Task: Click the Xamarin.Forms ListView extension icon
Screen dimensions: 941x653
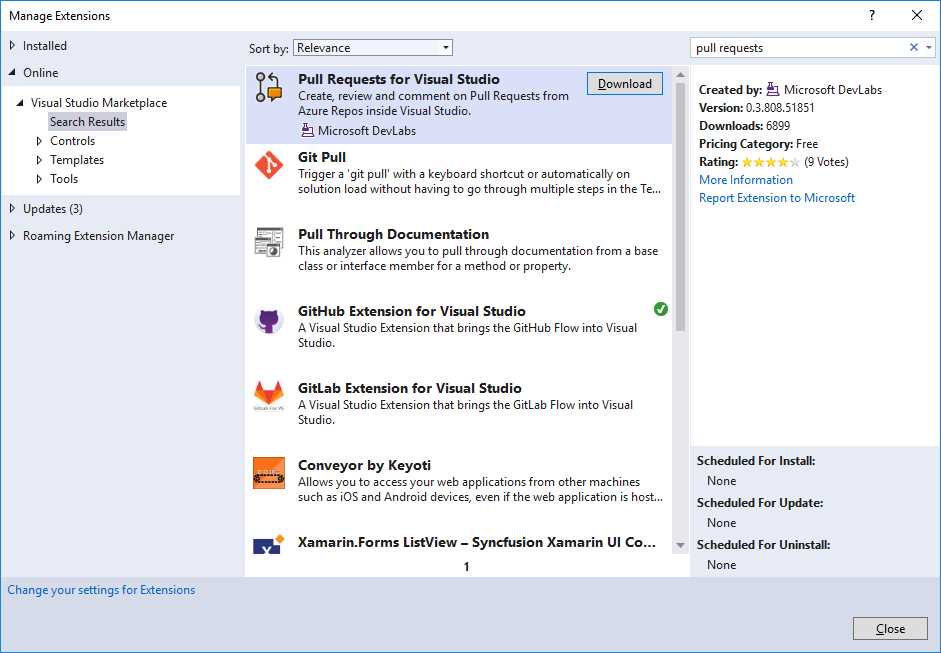Action: point(268,547)
